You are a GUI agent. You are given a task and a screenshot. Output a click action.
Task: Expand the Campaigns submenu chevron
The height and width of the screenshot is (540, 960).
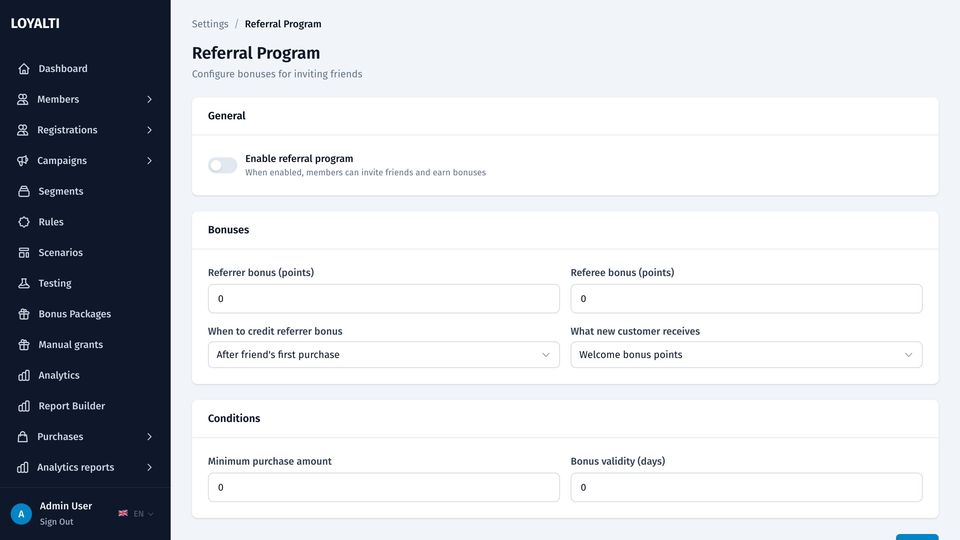(149, 160)
